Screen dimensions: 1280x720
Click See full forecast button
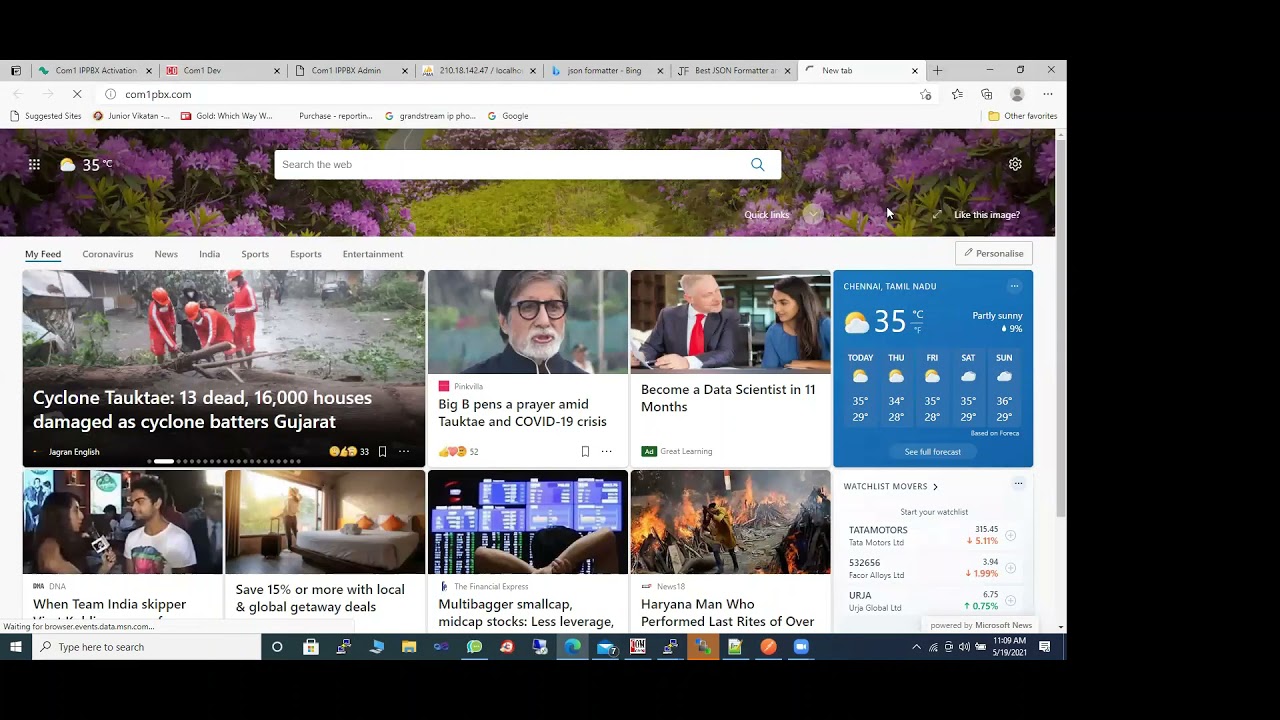[x=933, y=452]
